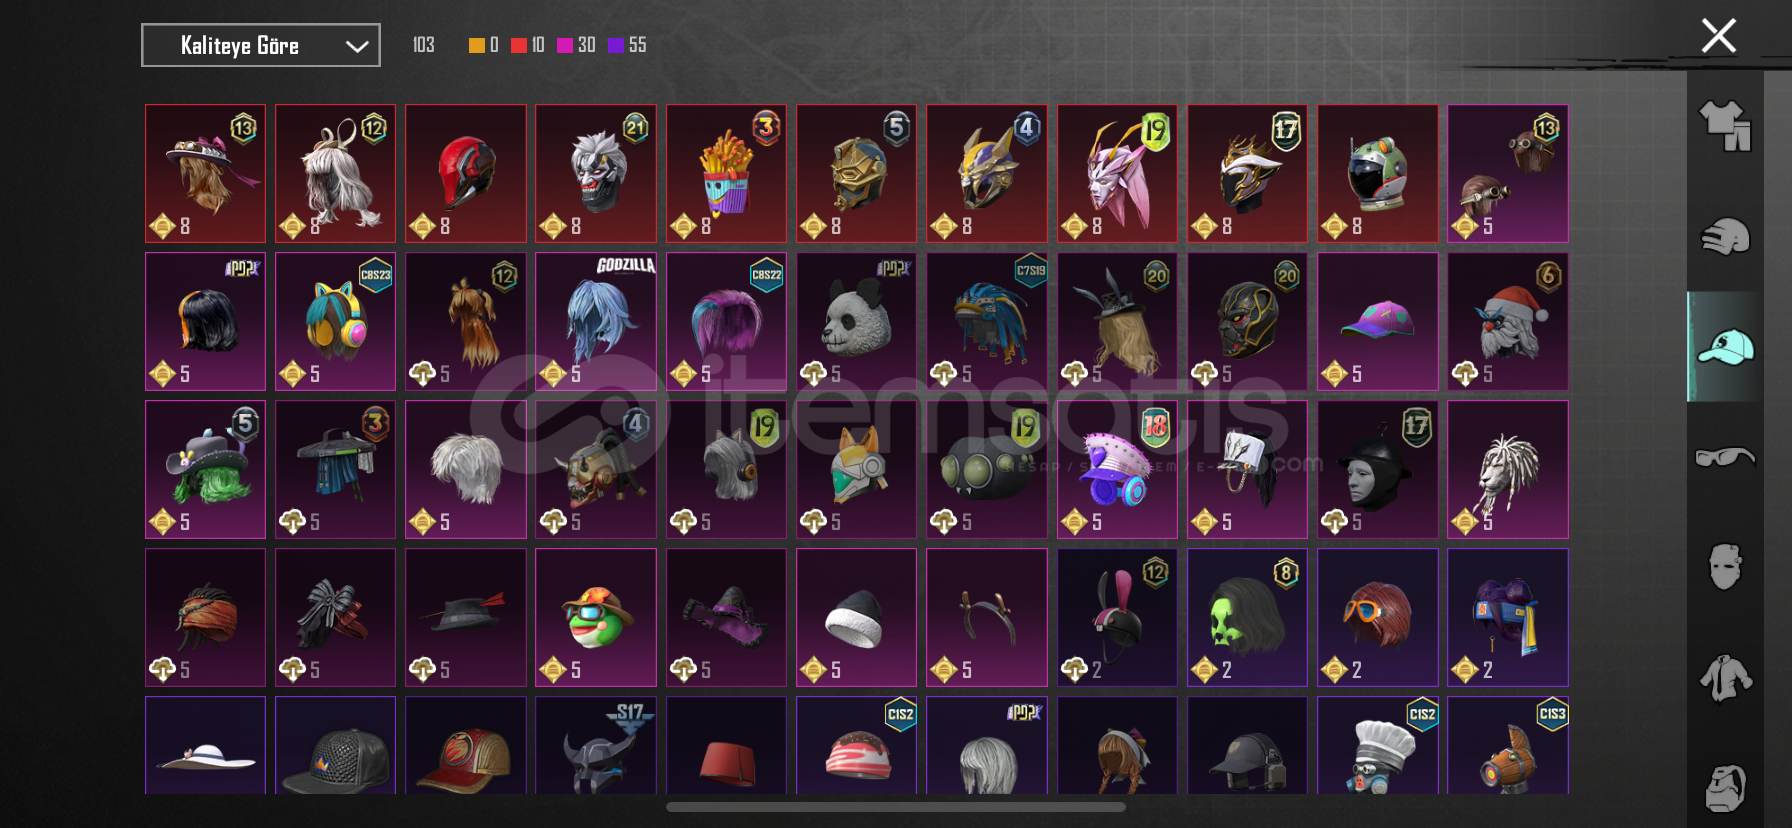Screen dimensions: 1792x828
Task: Select the french fries headgear item
Action: (x=726, y=174)
